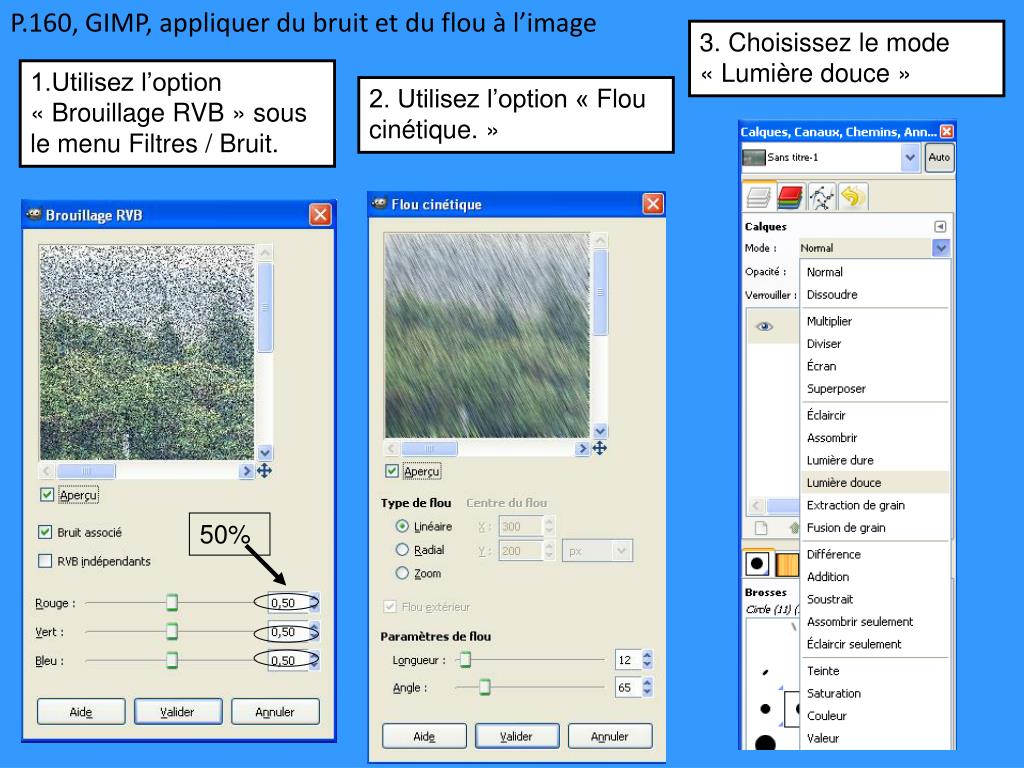Toggle Aperçu checkbox in Brouillage RVB
This screenshot has width=1024, height=768.
47,495
